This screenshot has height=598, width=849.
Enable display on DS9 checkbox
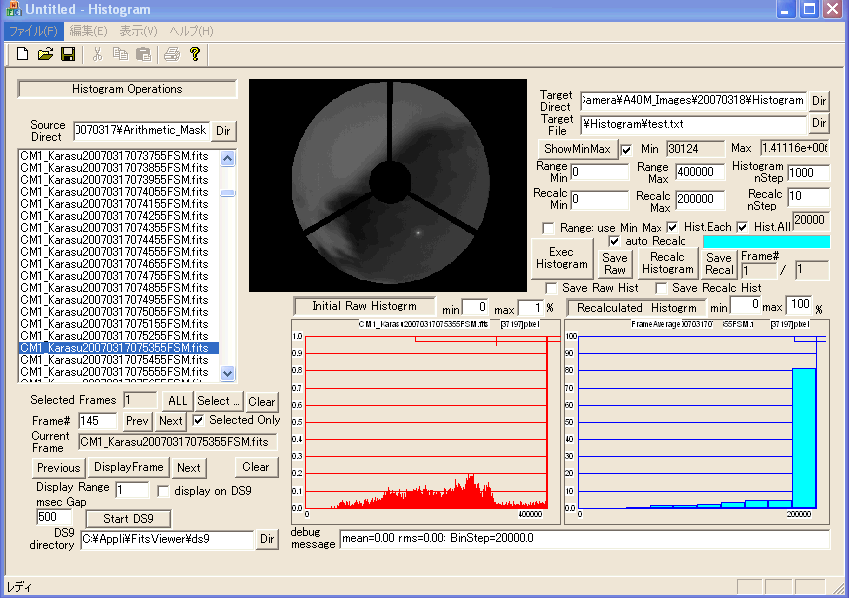164,491
